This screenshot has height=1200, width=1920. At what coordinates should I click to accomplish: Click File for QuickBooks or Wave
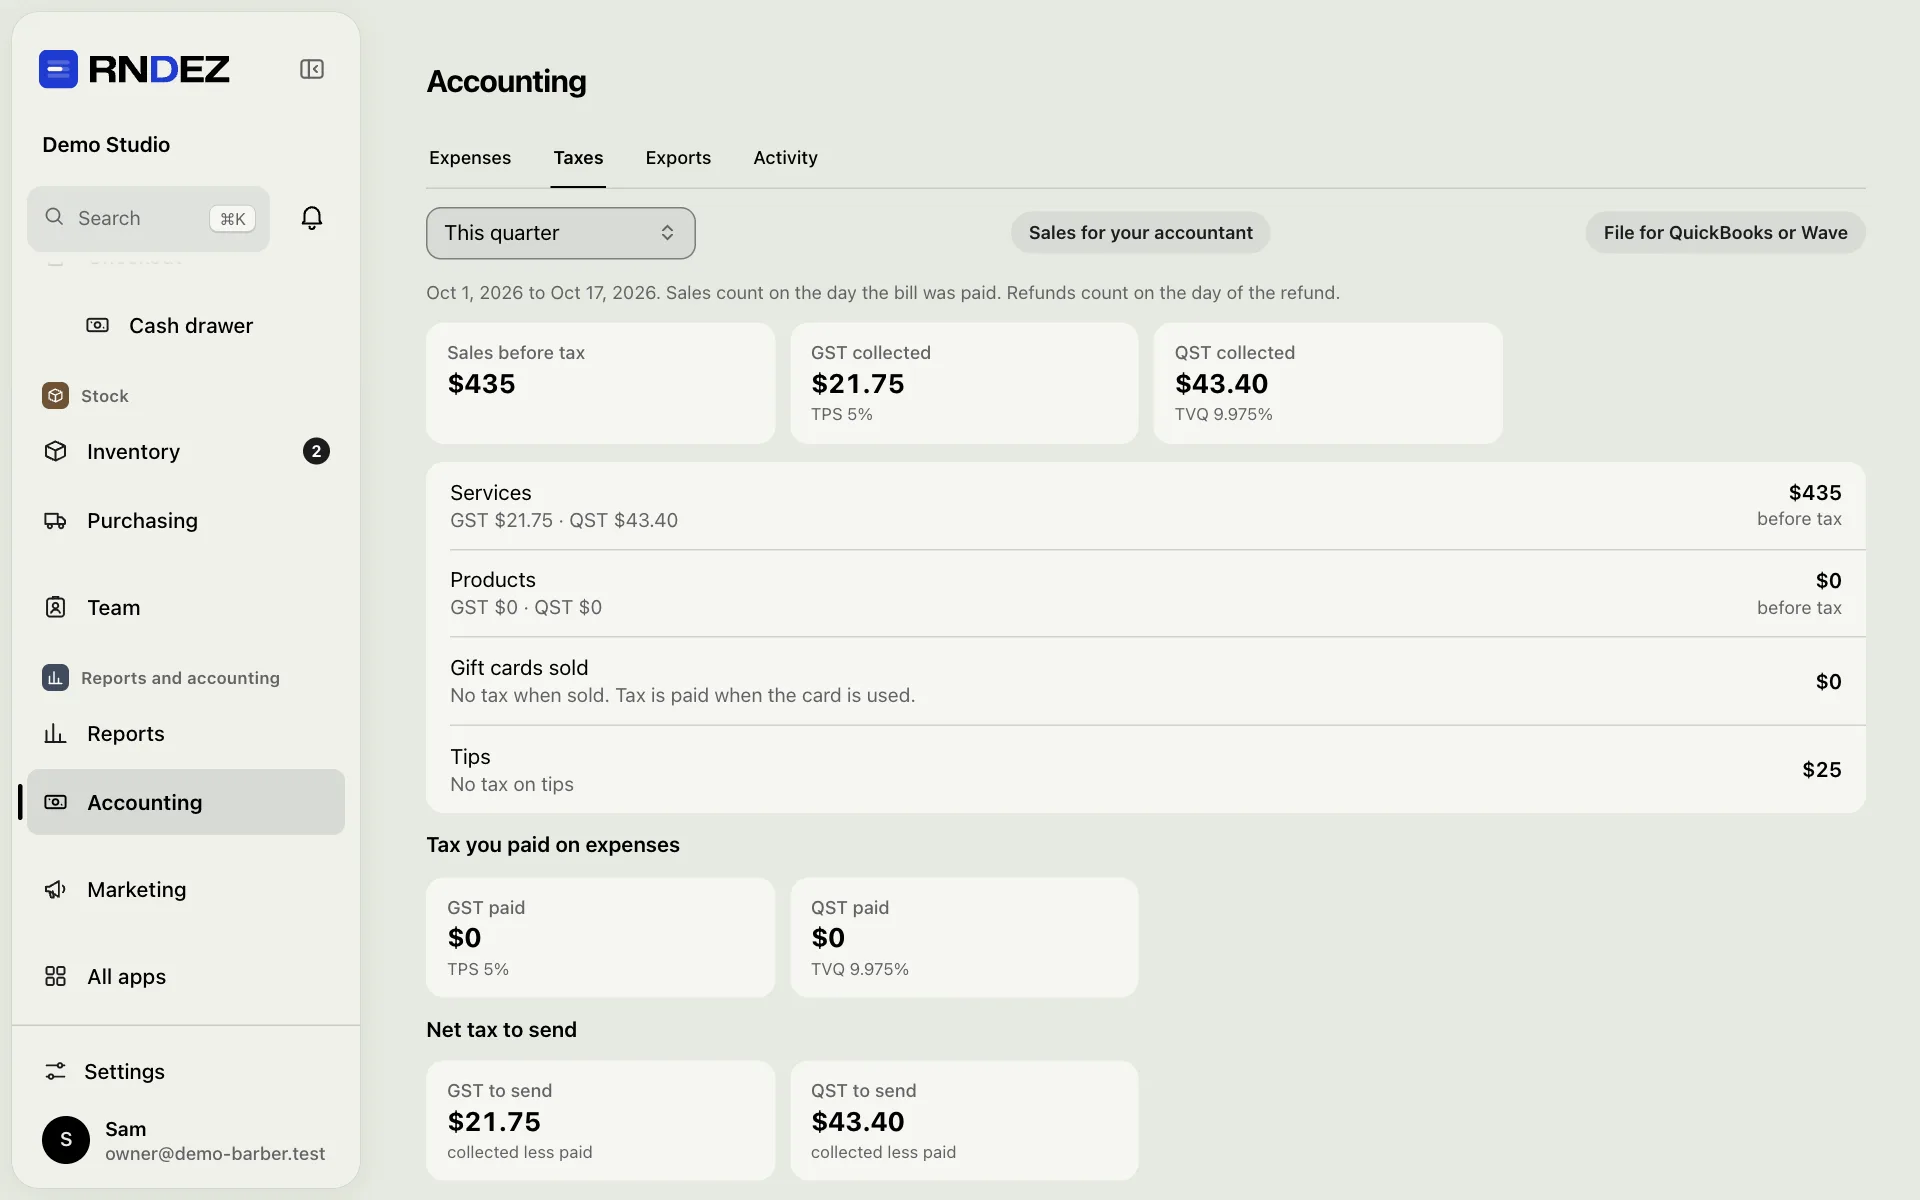coord(1725,233)
